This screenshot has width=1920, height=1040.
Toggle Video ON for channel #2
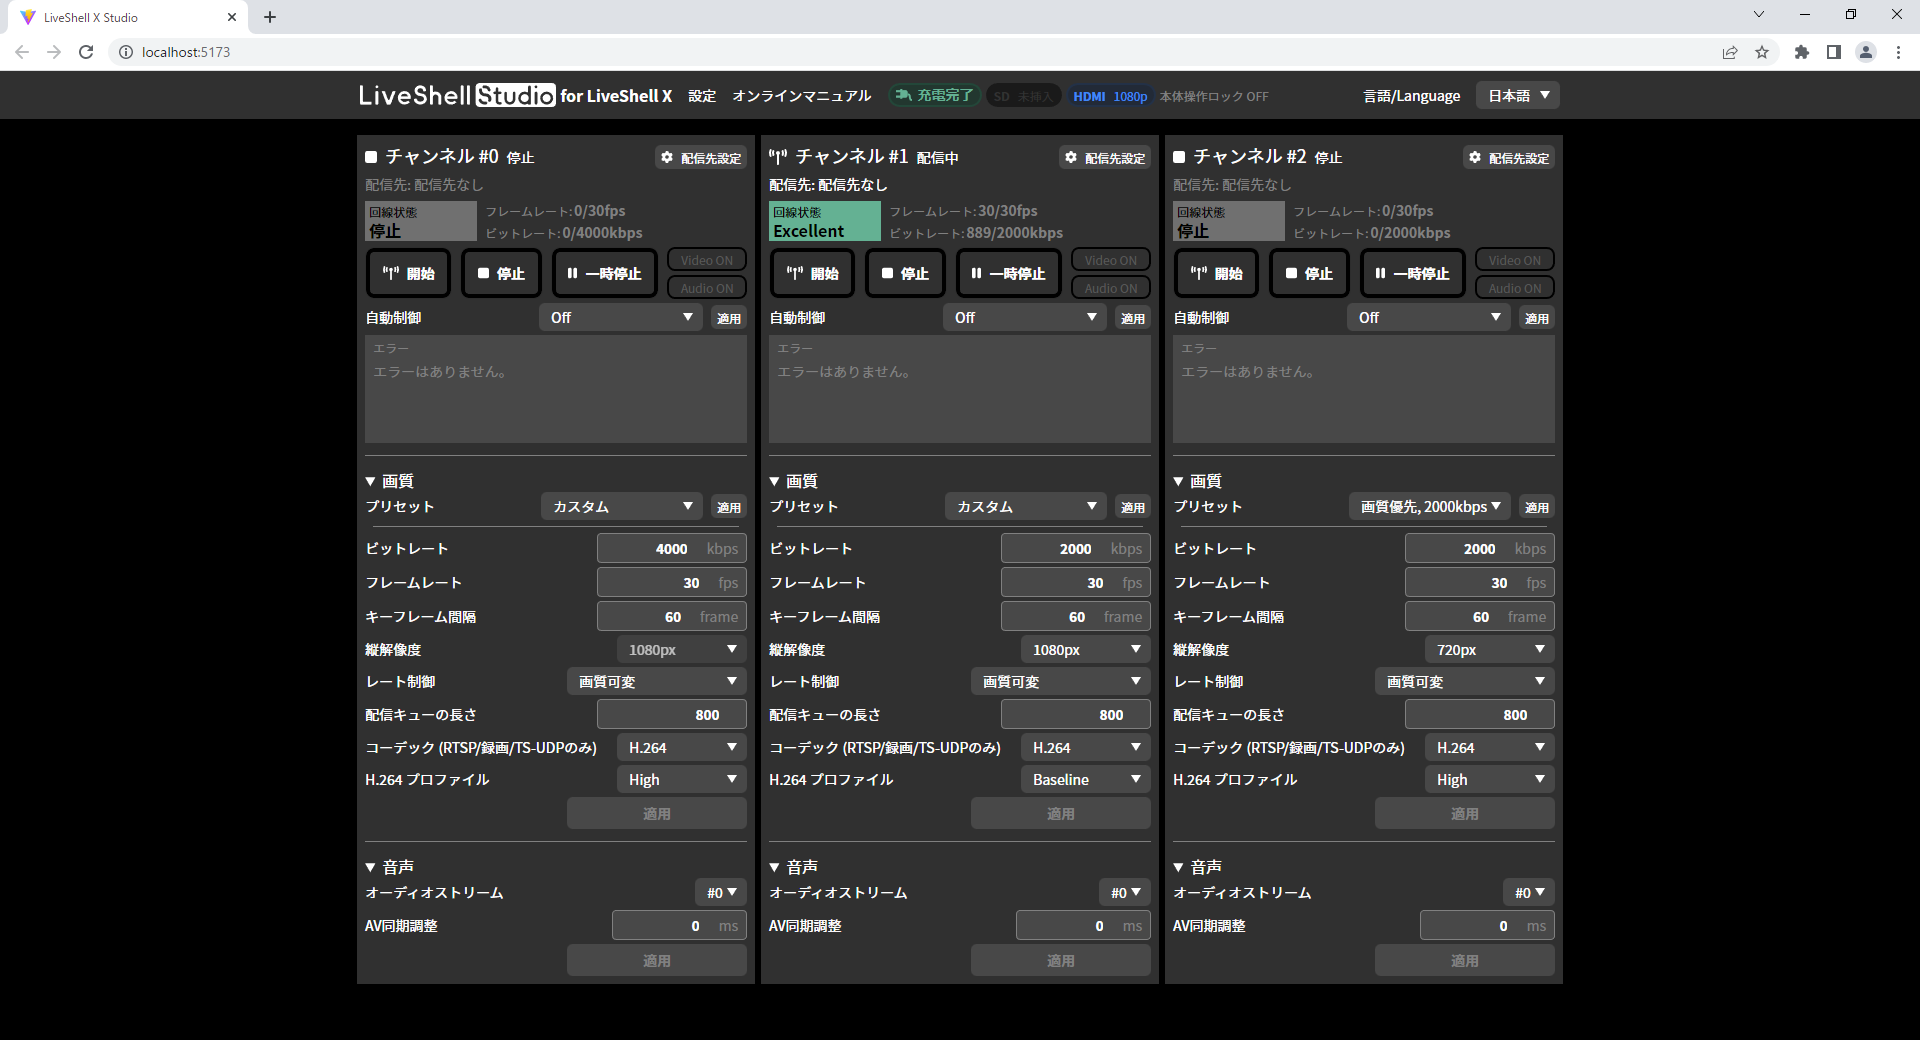1514,259
